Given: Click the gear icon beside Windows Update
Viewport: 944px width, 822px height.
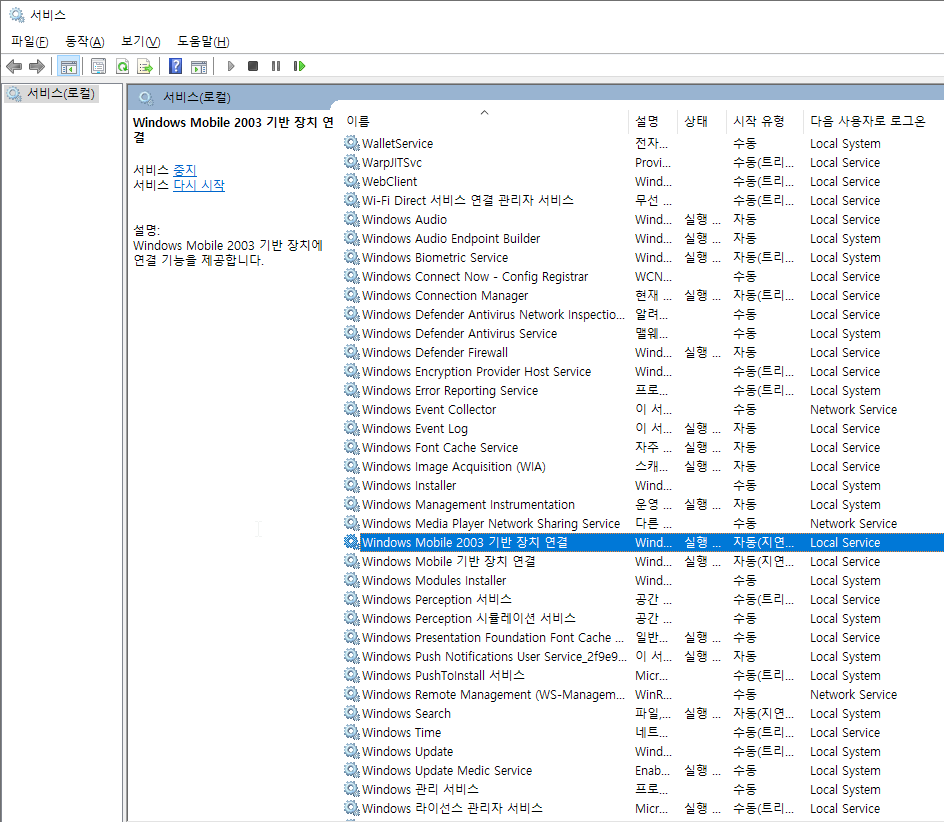Looking at the screenshot, I should click(352, 751).
